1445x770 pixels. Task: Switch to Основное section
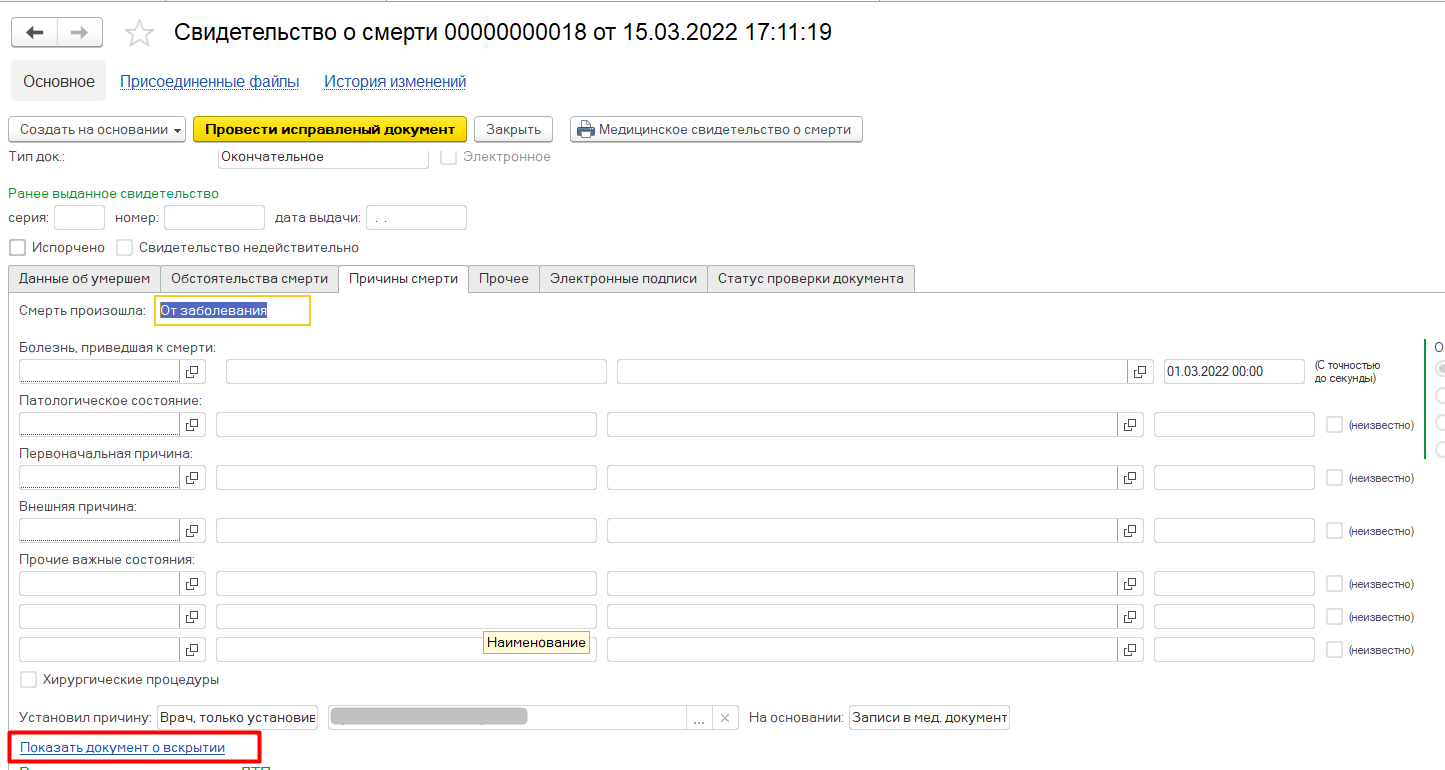pyautogui.click(x=59, y=81)
